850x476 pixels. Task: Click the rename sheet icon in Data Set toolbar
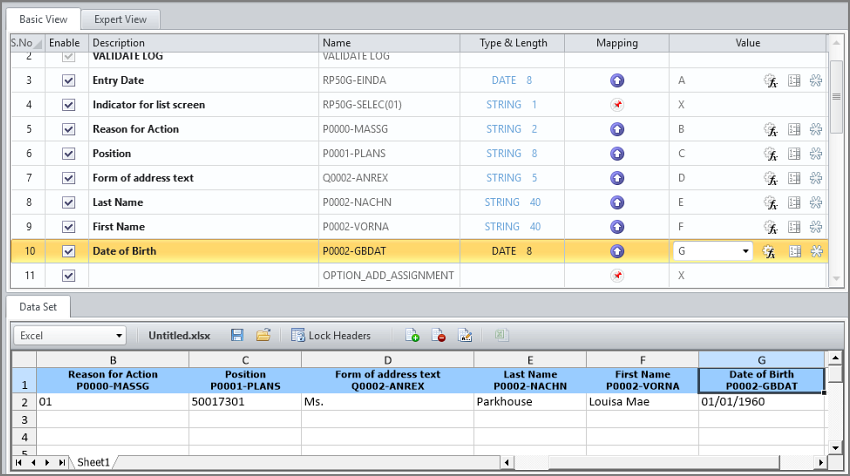tap(465, 336)
